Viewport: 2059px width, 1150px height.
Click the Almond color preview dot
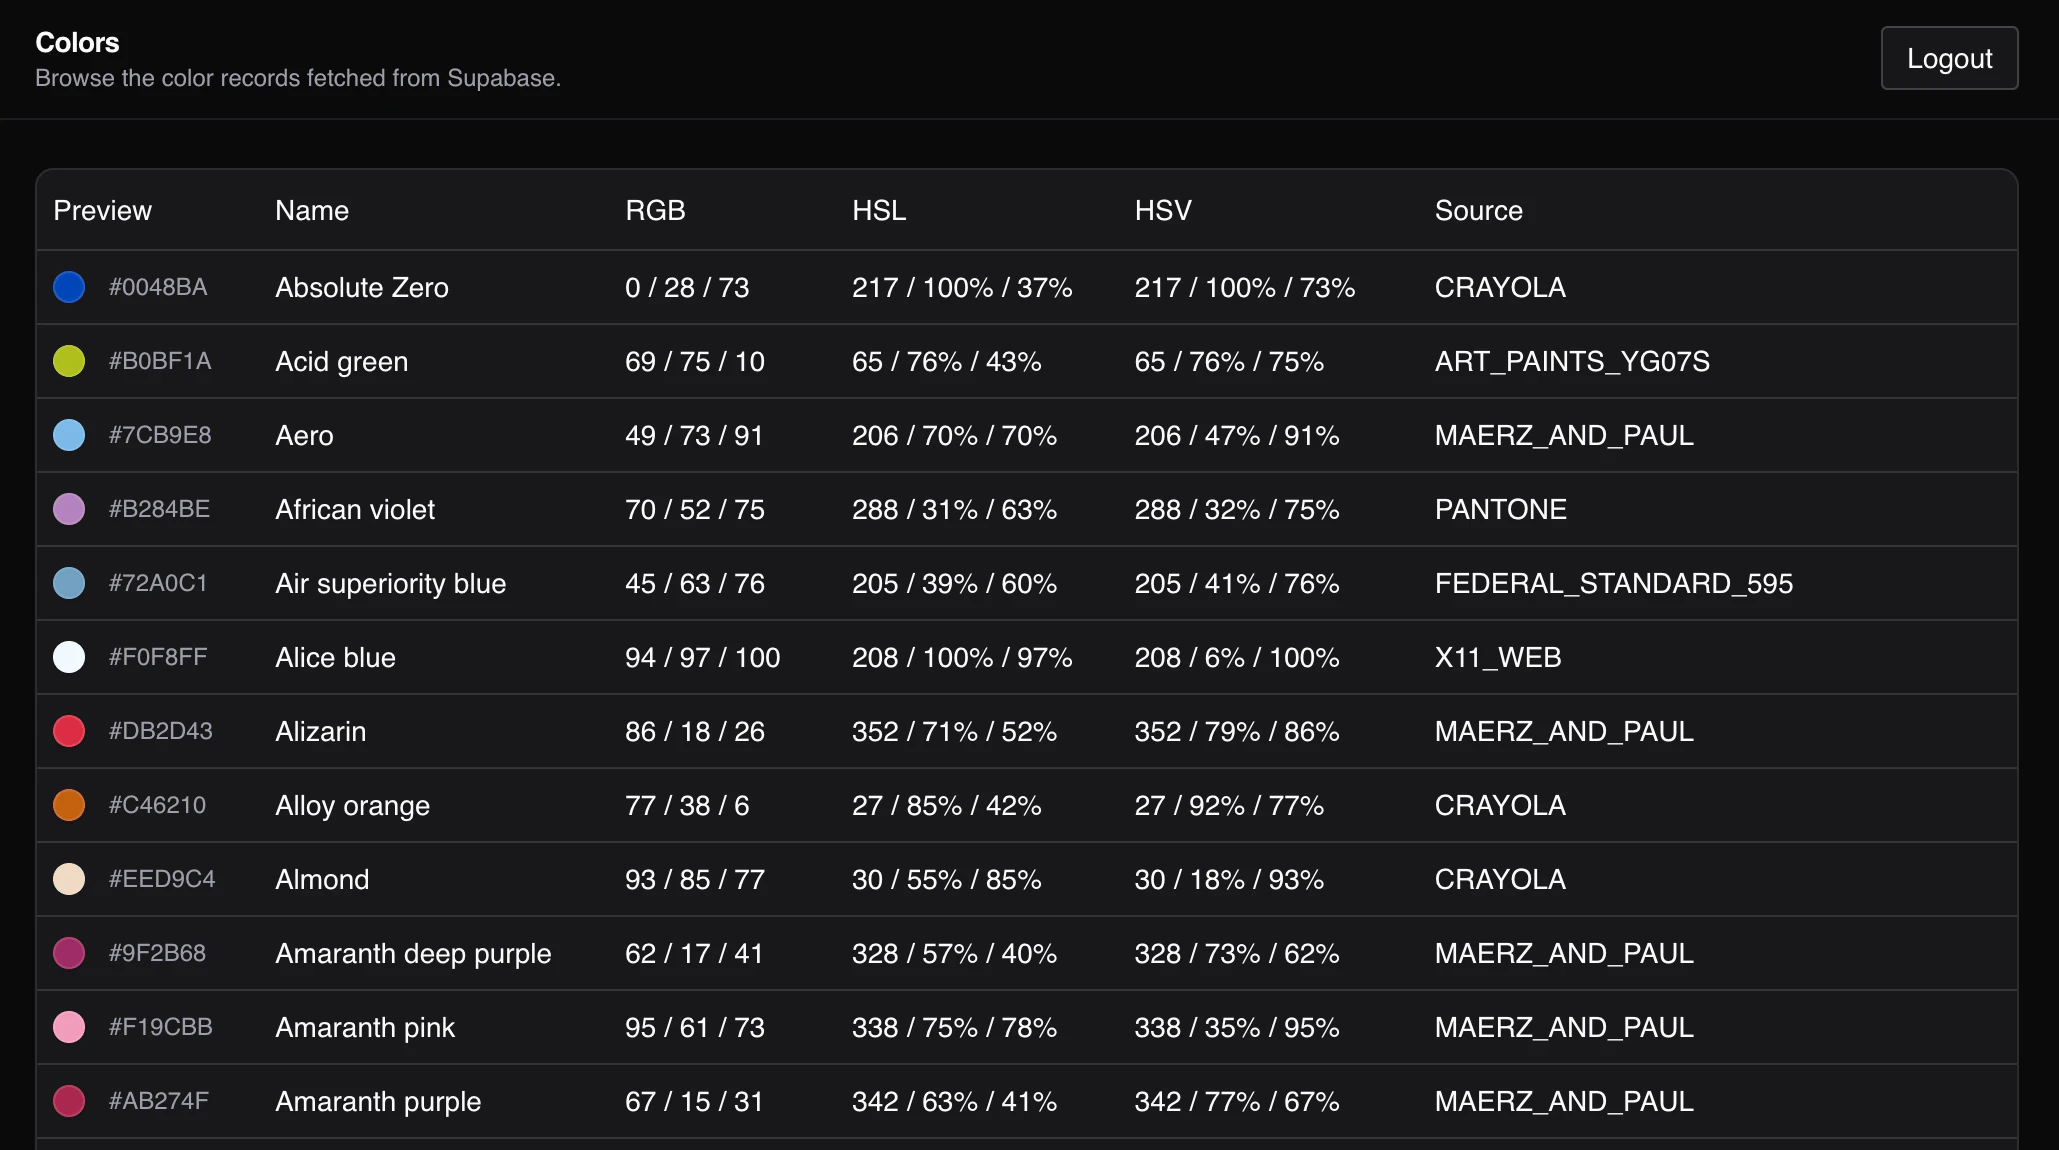(x=69, y=879)
